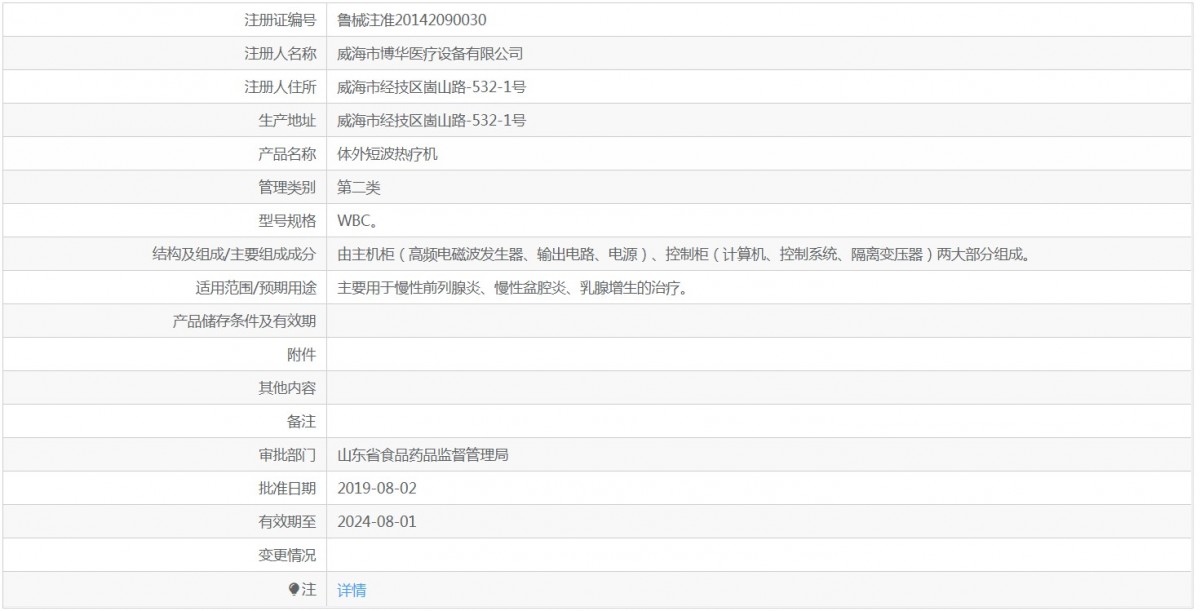
Task: Click the 产品名称 label
Action: pyautogui.click(x=287, y=154)
